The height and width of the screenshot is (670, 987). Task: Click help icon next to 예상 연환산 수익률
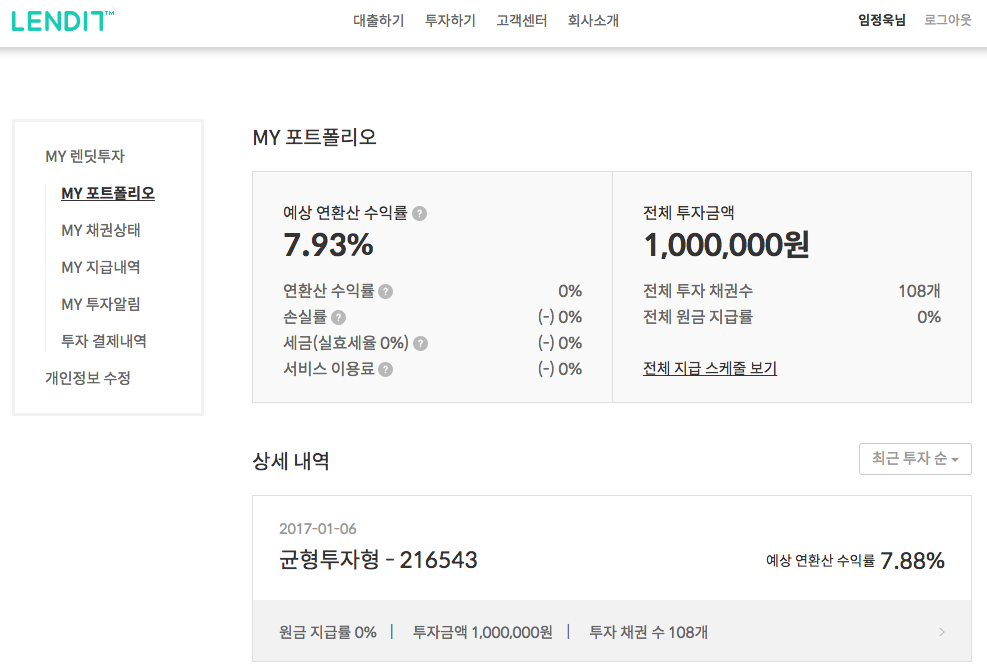pyautogui.click(x=420, y=213)
